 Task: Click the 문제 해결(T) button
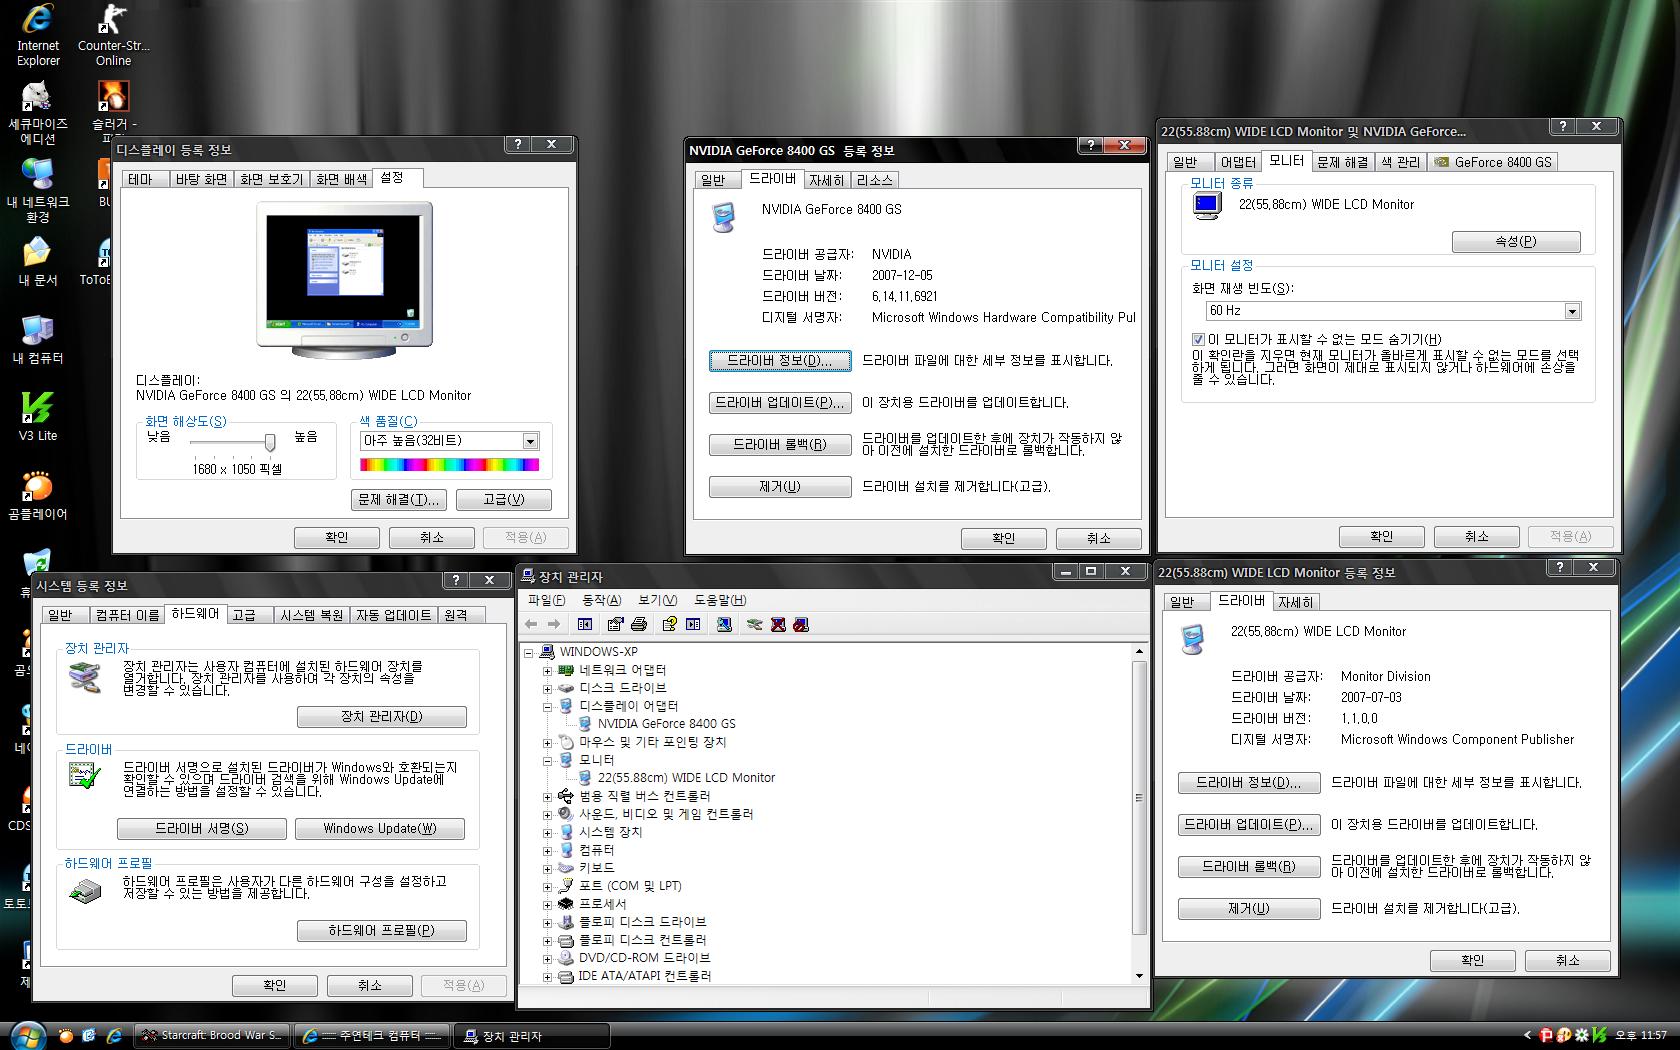pos(399,500)
